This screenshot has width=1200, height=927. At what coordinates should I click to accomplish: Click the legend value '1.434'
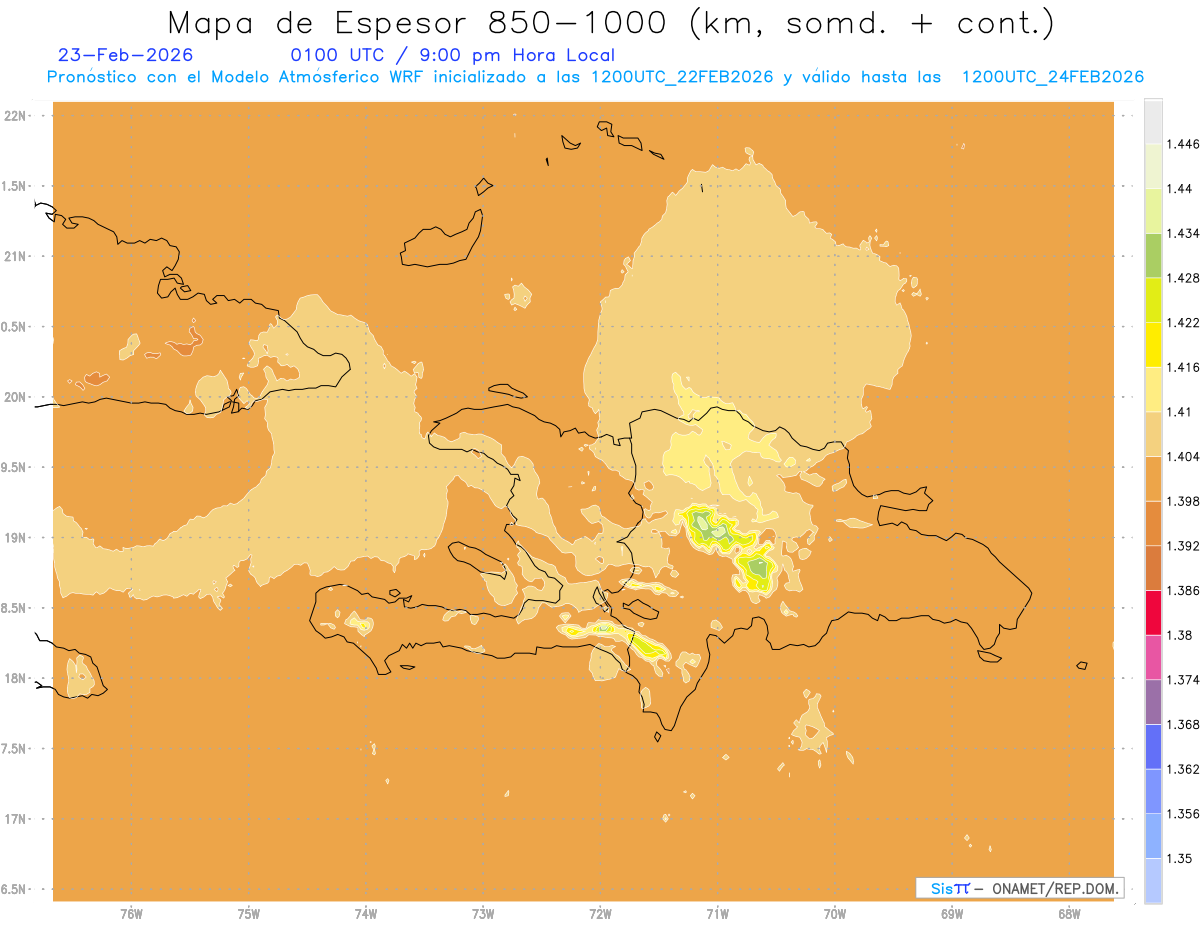(x=1184, y=233)
